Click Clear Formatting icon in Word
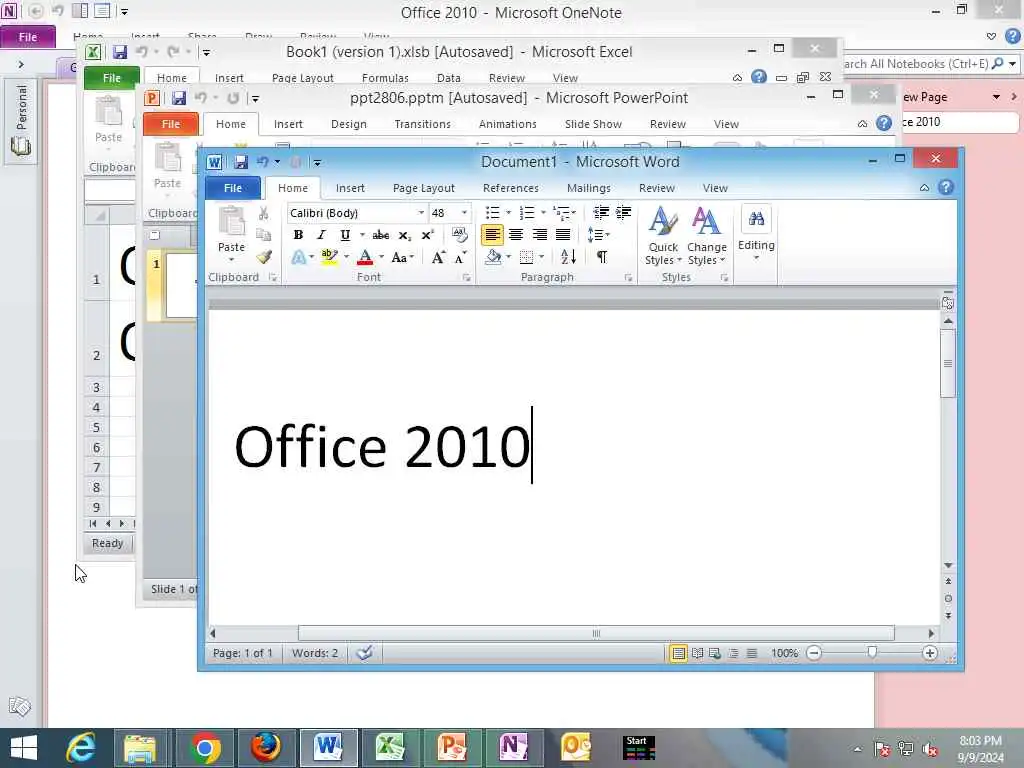This screenshot has height=768, width=1024. click(x=460, y=234)
